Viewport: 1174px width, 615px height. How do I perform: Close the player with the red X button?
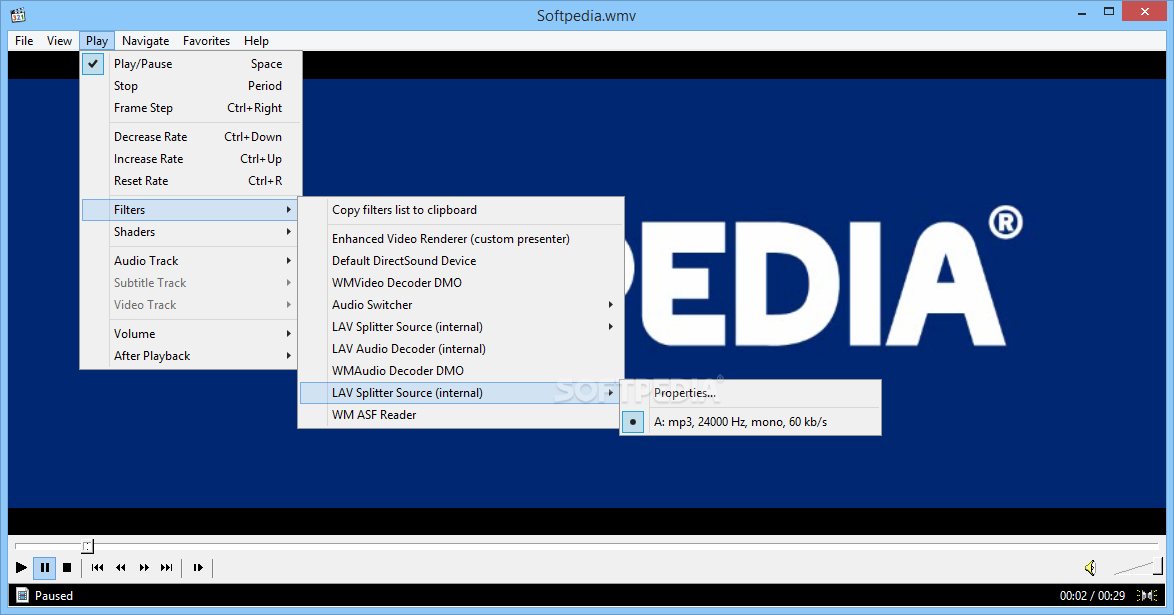[x=1145, y=11]
